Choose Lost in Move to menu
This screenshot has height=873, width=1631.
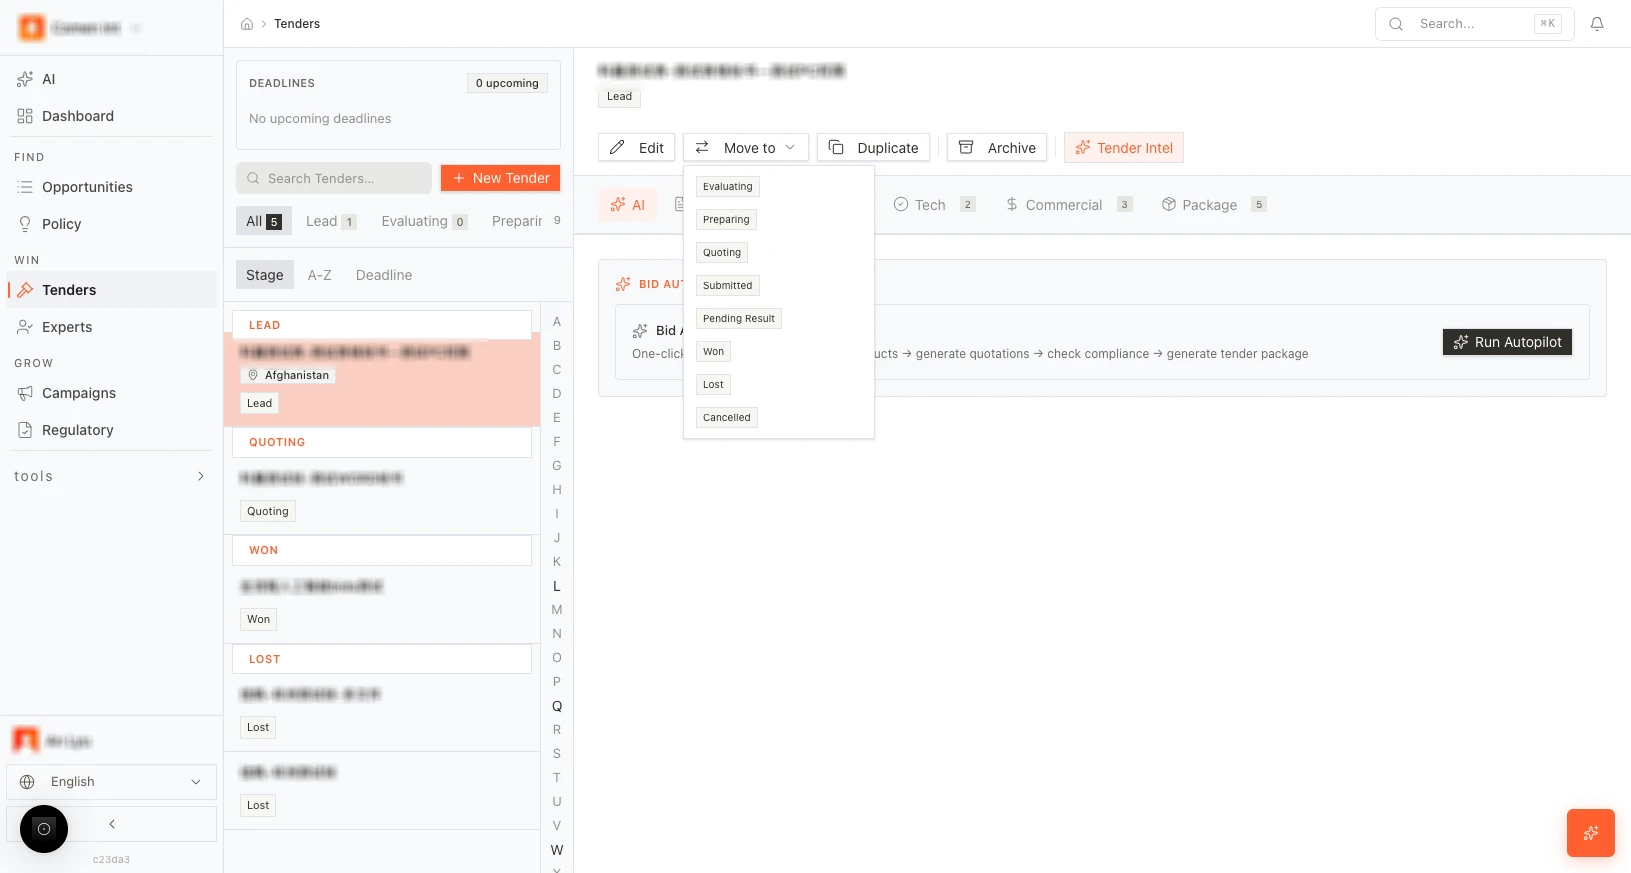click(x=713, y=385)
